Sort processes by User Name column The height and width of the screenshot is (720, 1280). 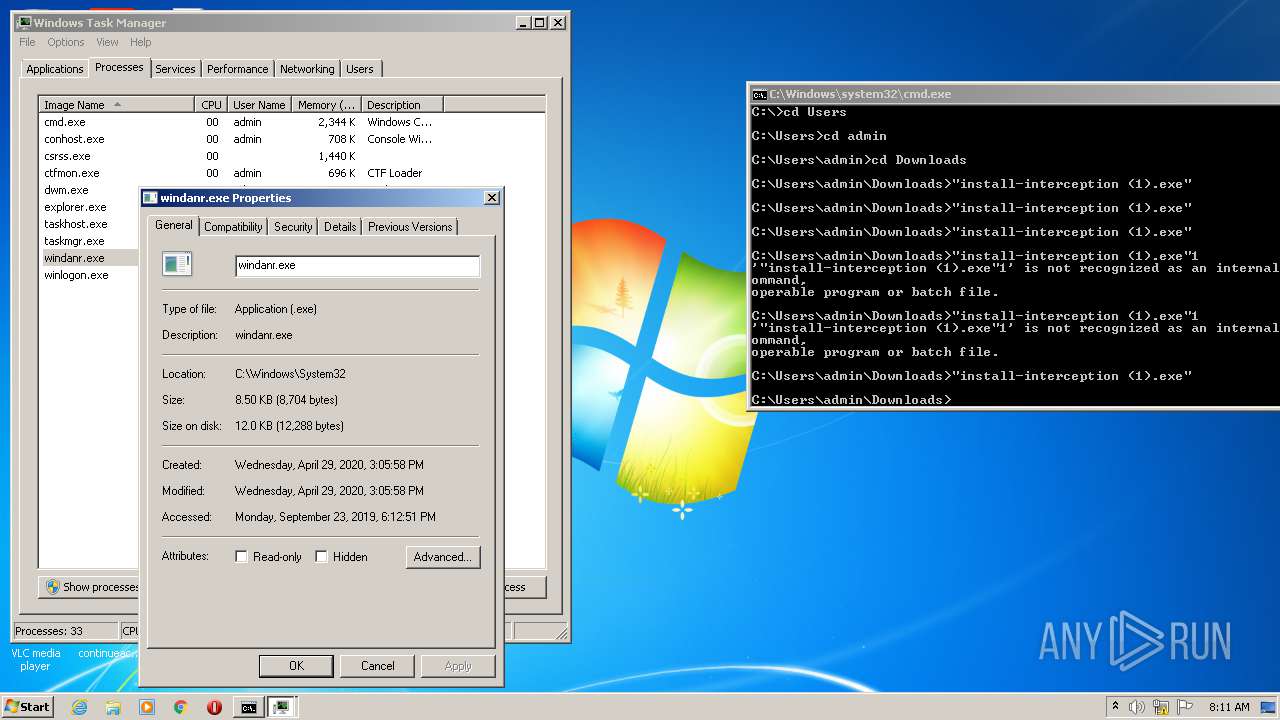pyautogui.click(x=259, y=105)
